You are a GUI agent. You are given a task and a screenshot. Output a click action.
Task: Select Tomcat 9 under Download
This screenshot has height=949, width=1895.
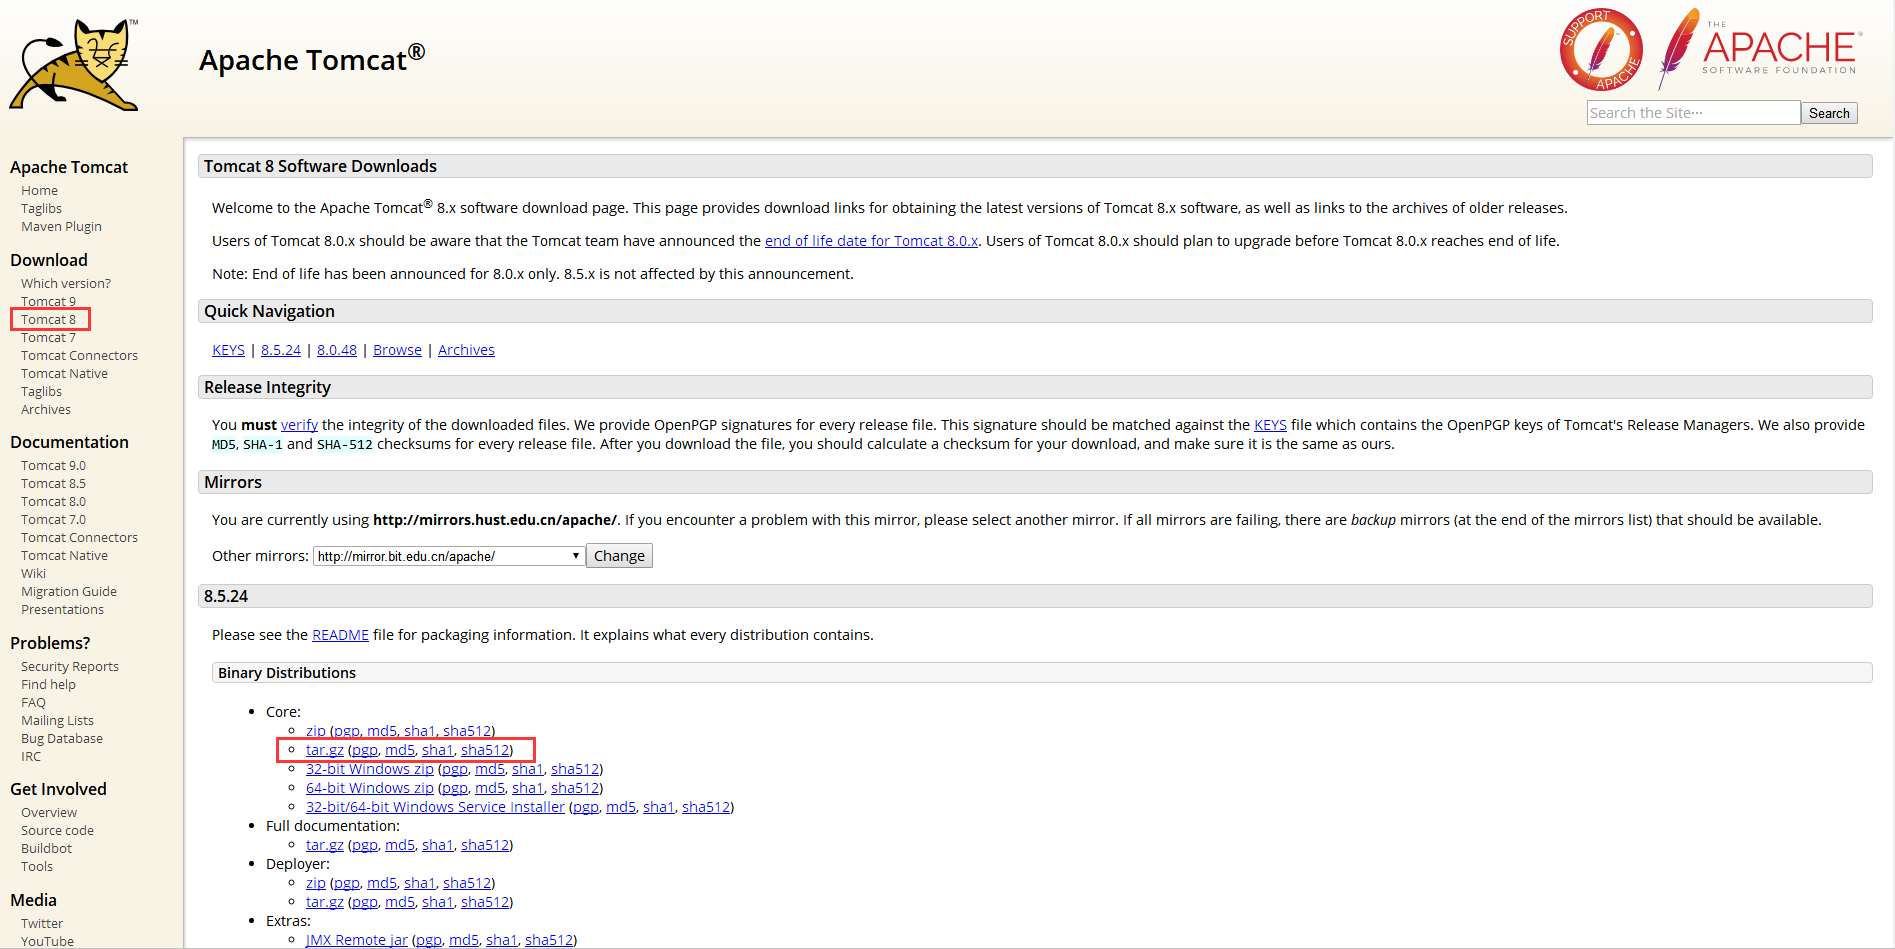click(48, 302)
